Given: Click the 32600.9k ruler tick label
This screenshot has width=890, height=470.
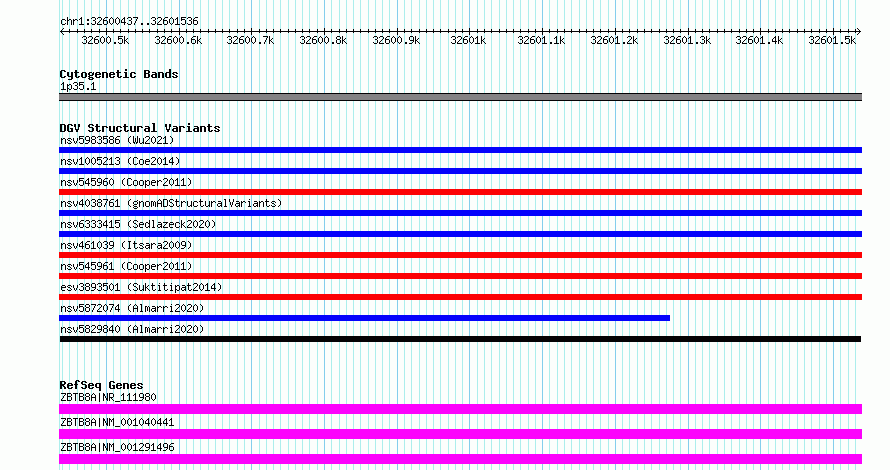Looking at the screenshot, I should (x=396, y=40).
